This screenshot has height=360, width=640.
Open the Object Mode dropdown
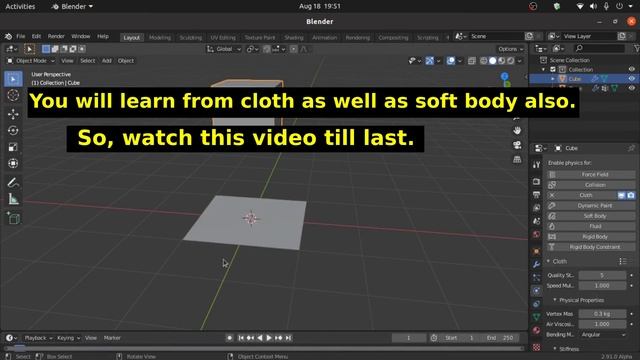(x=31, y=61)
